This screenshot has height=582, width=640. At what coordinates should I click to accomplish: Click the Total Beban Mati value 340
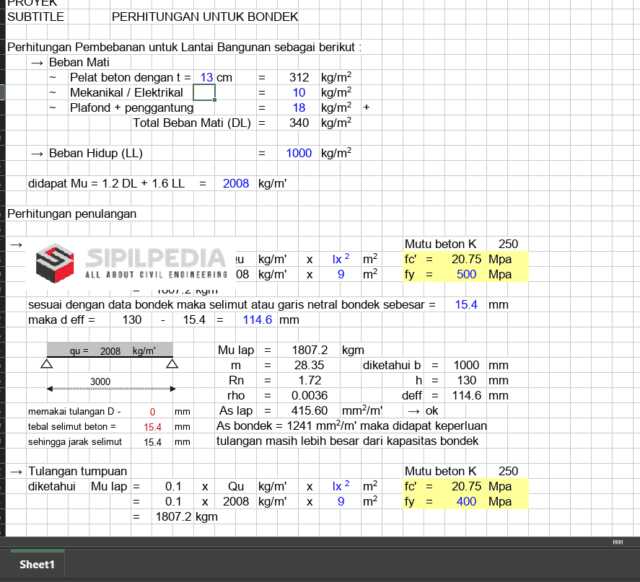298,123
